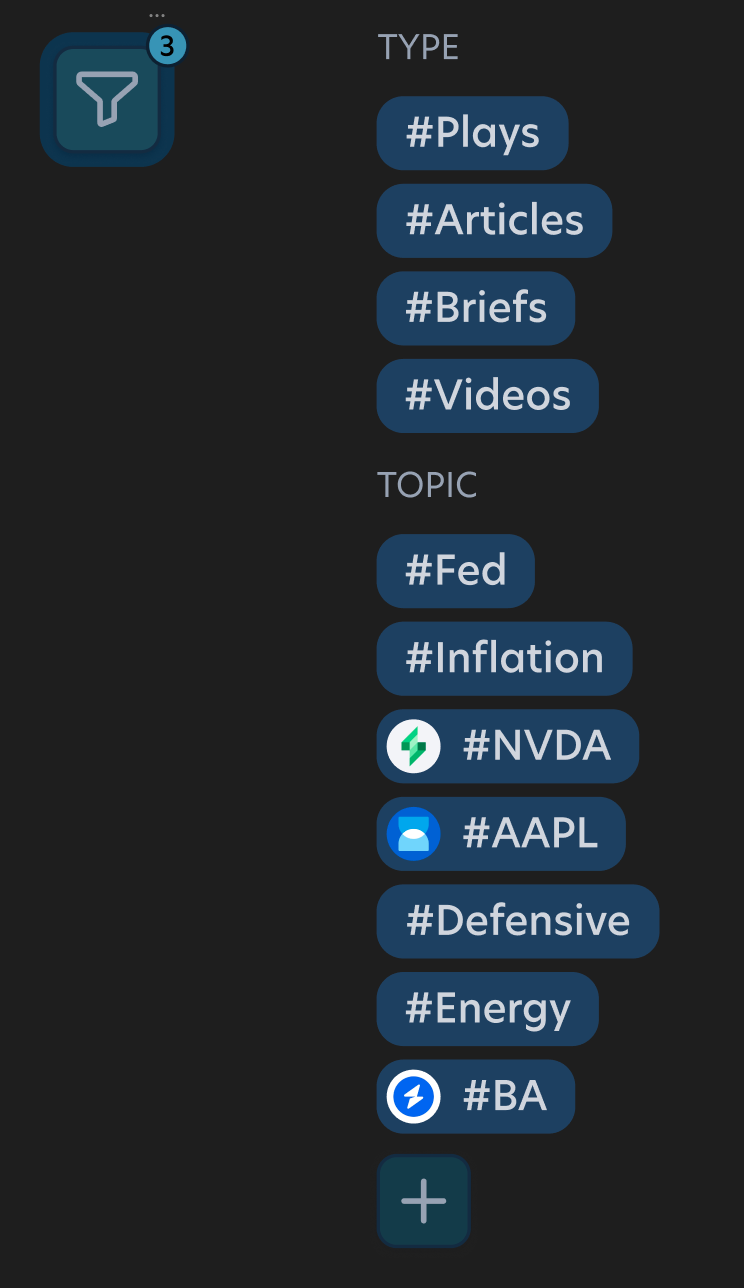
Task: Select the #NVDA tag
Action: (507, 745)
